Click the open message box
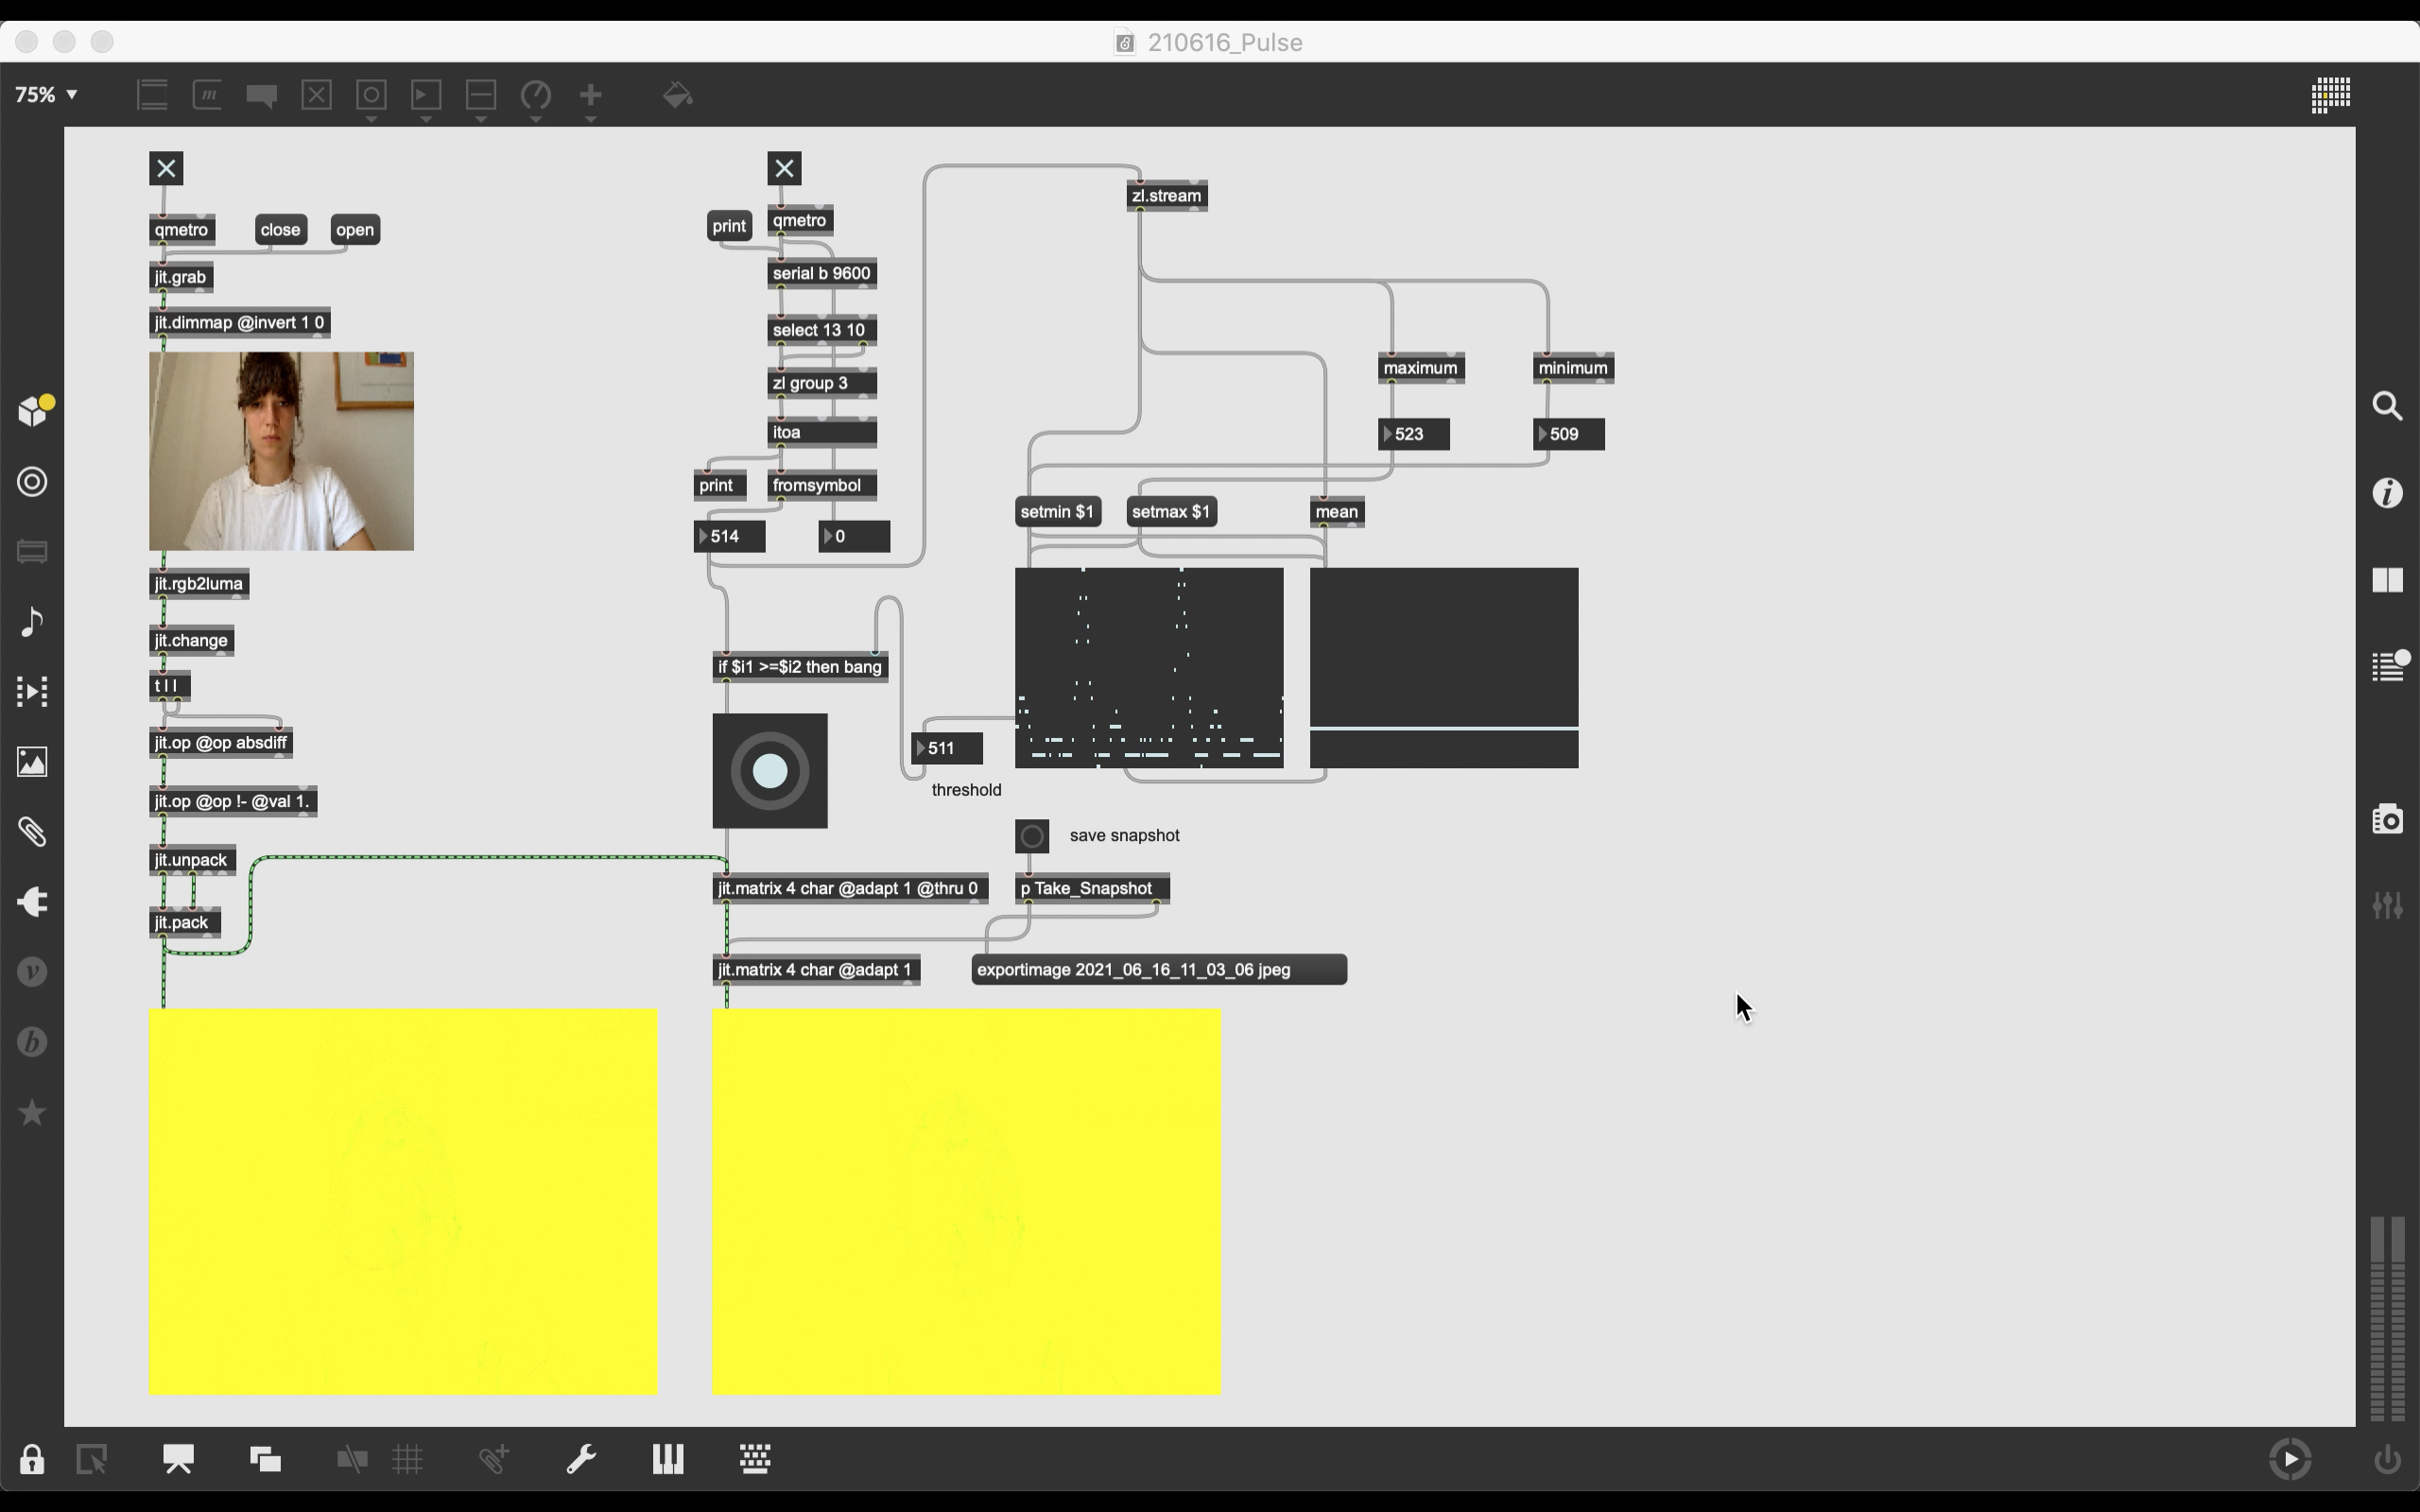The width and height of the screenshot is (2420, 1512). click(x=355, y=230)
